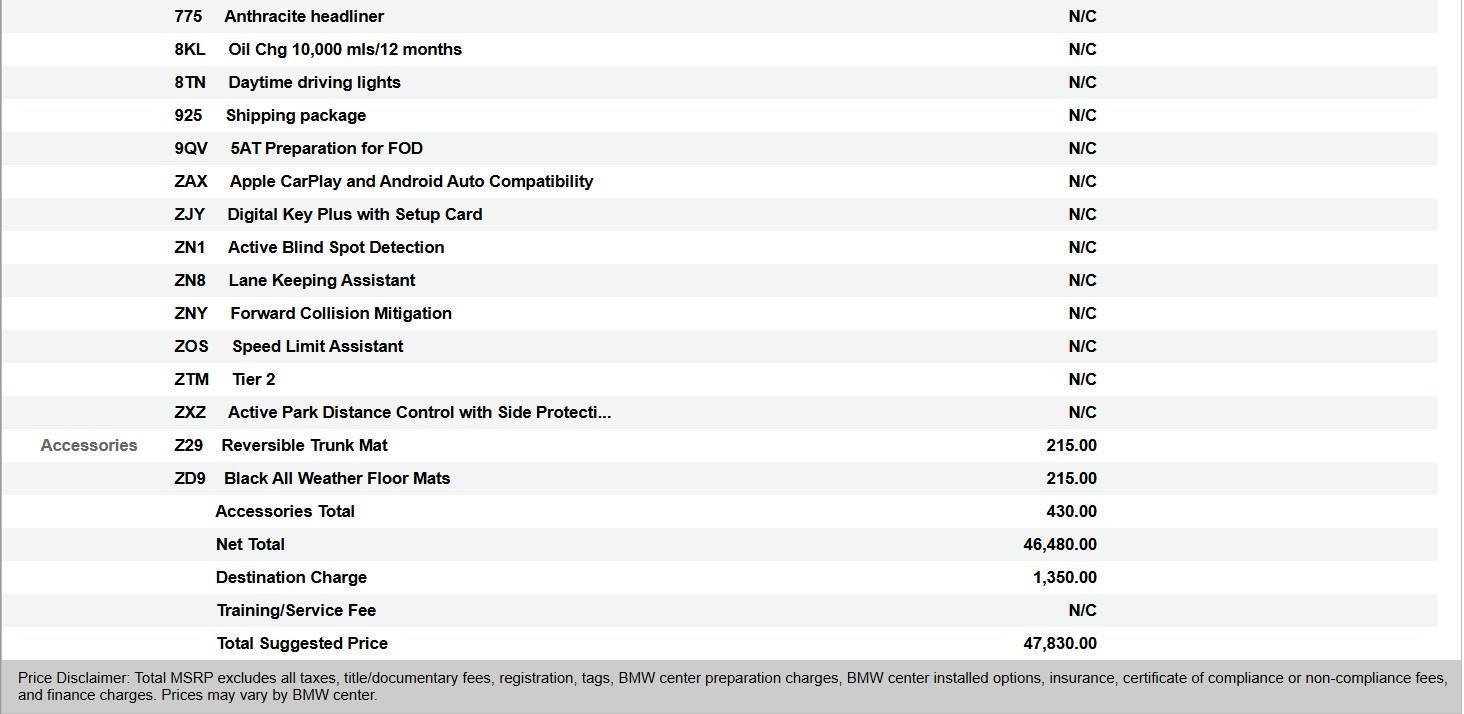Click the Daytime driving lights option
The height and width of the screenshot is (714, 1464).
(x=314, y=82)
